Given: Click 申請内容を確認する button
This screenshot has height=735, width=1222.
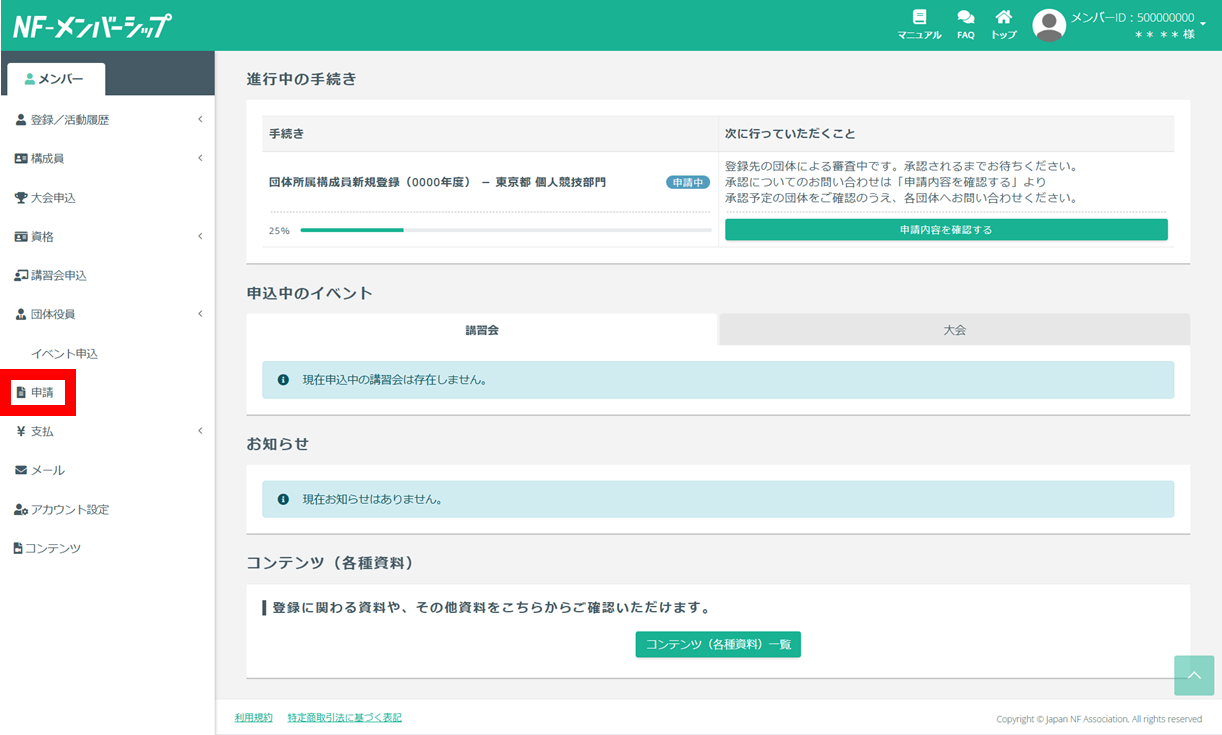Looking at the screenshot, I should click(945, 229).
